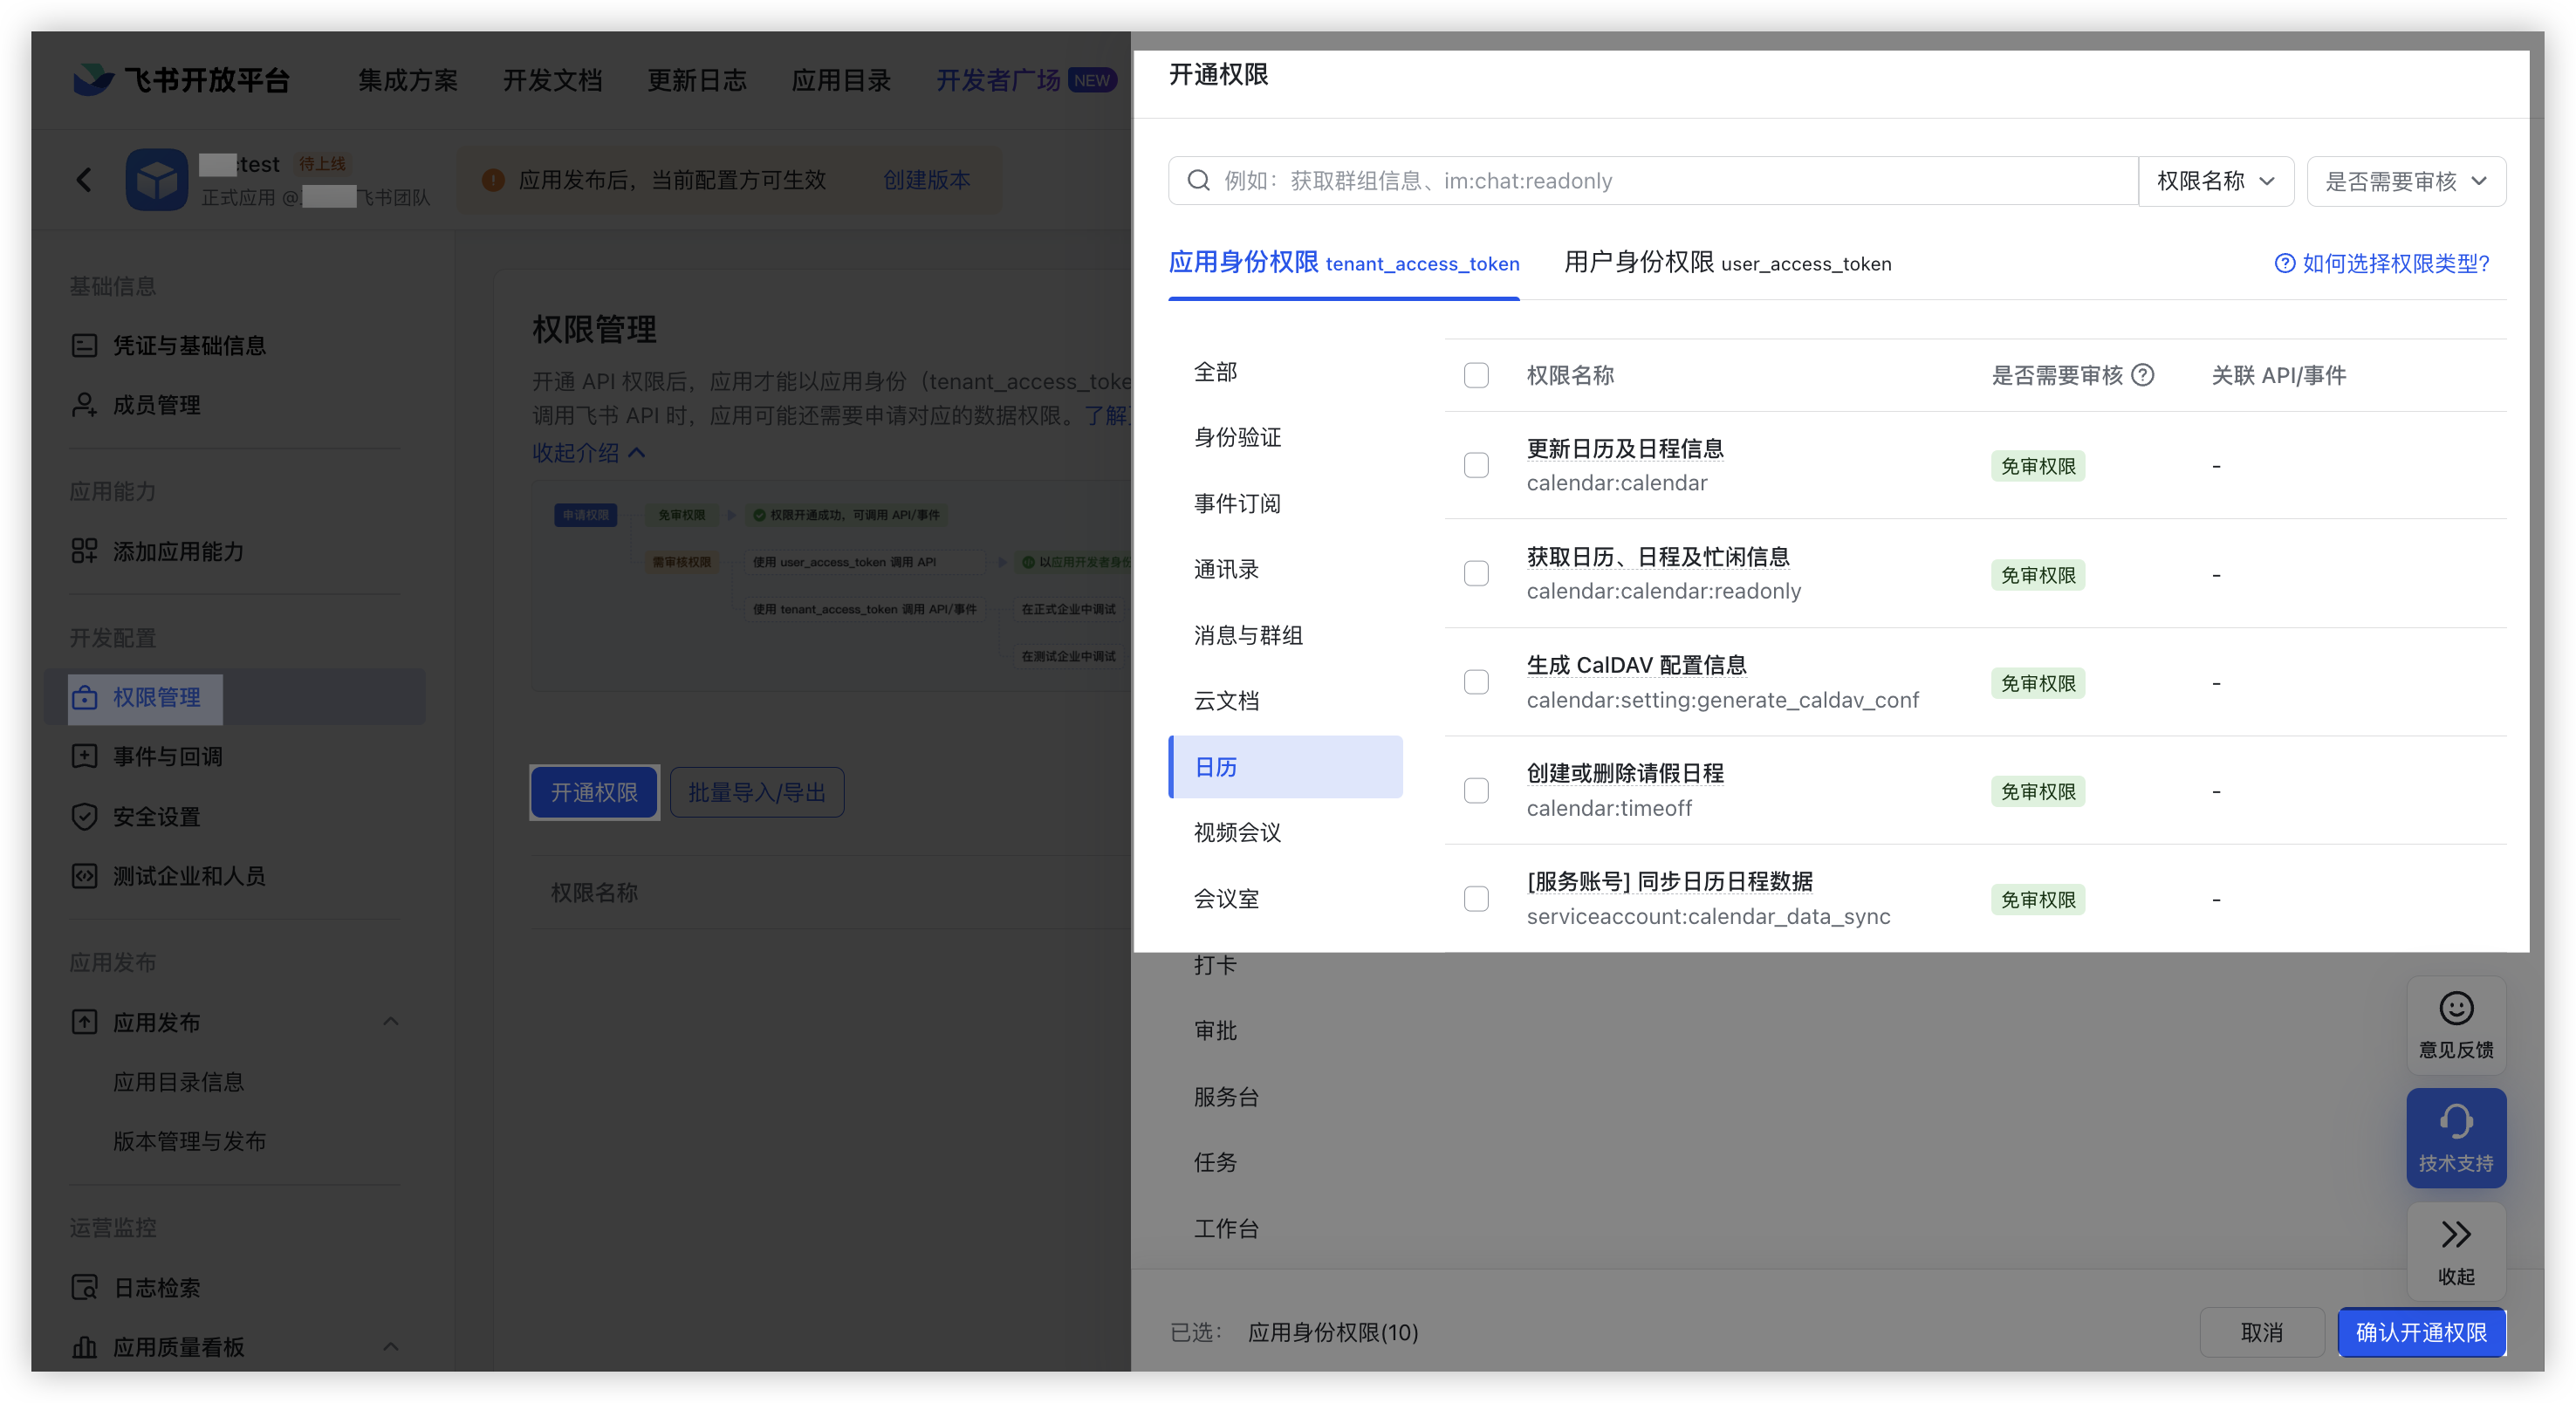Tick checkbox for calendar:timeoff permission
This screenshot has height=1403, width=2576.
(1476, 790)
